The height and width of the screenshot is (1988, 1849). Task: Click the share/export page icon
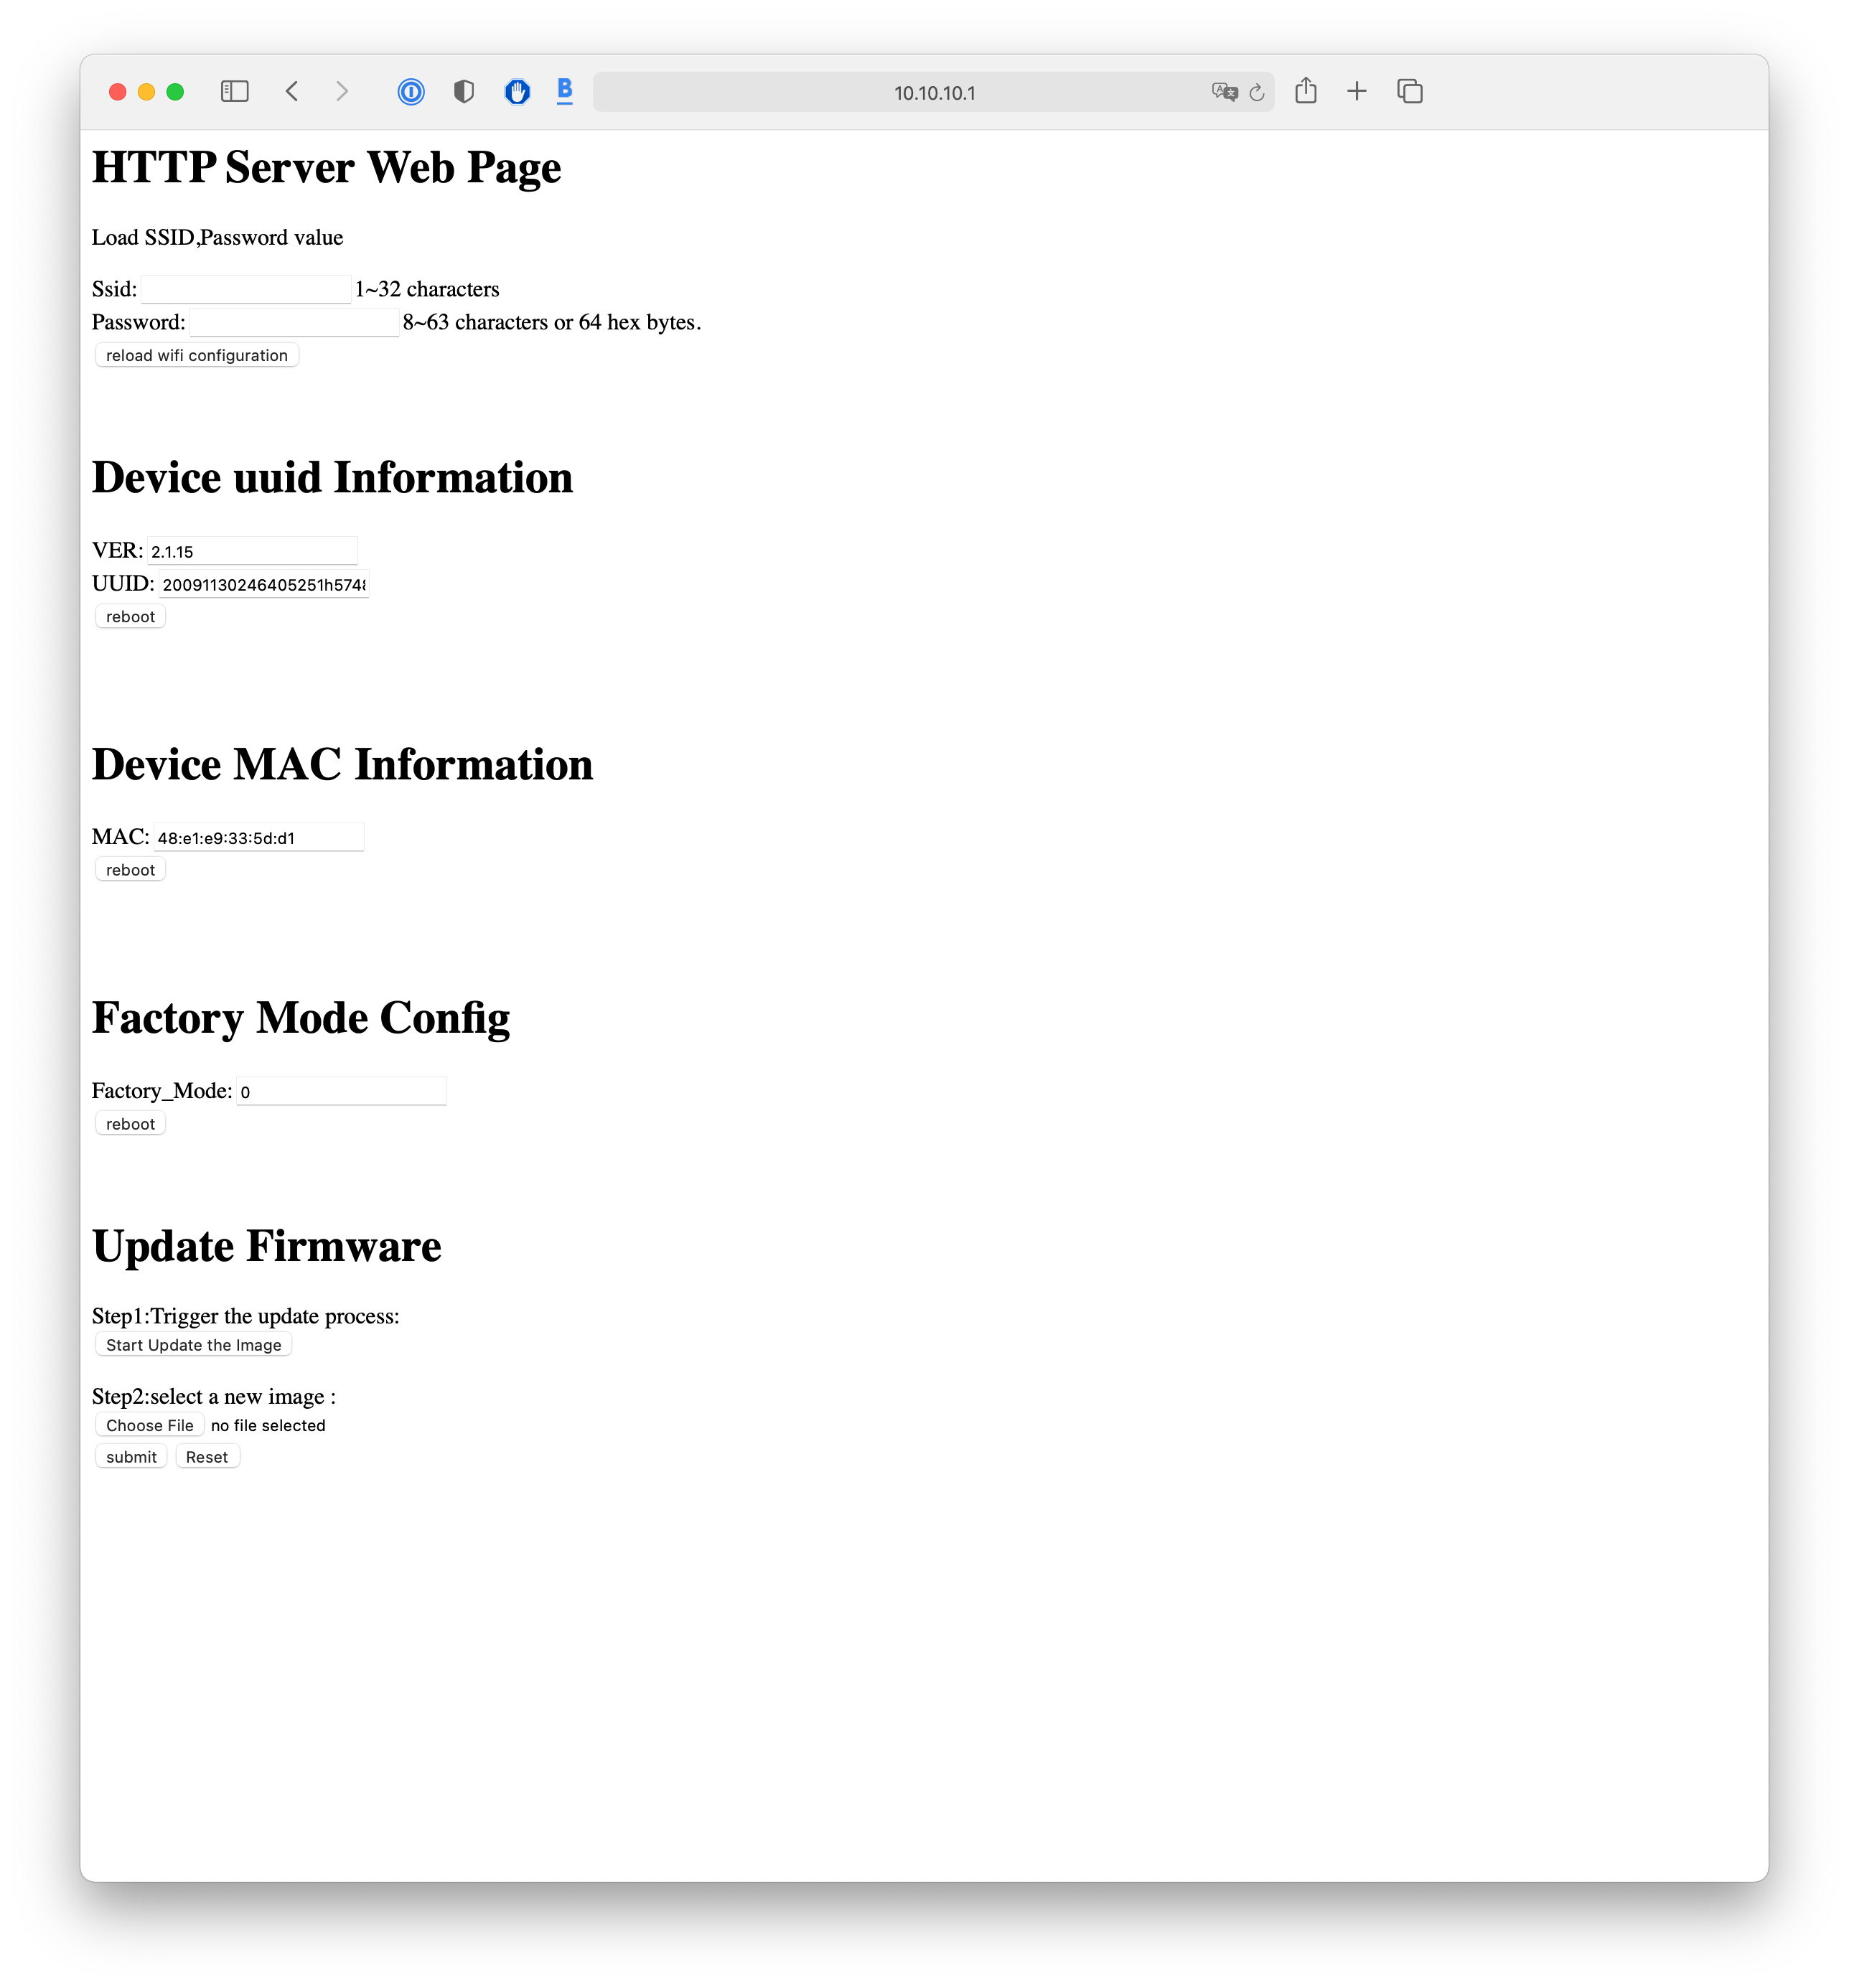click(x=1305, y=90)
